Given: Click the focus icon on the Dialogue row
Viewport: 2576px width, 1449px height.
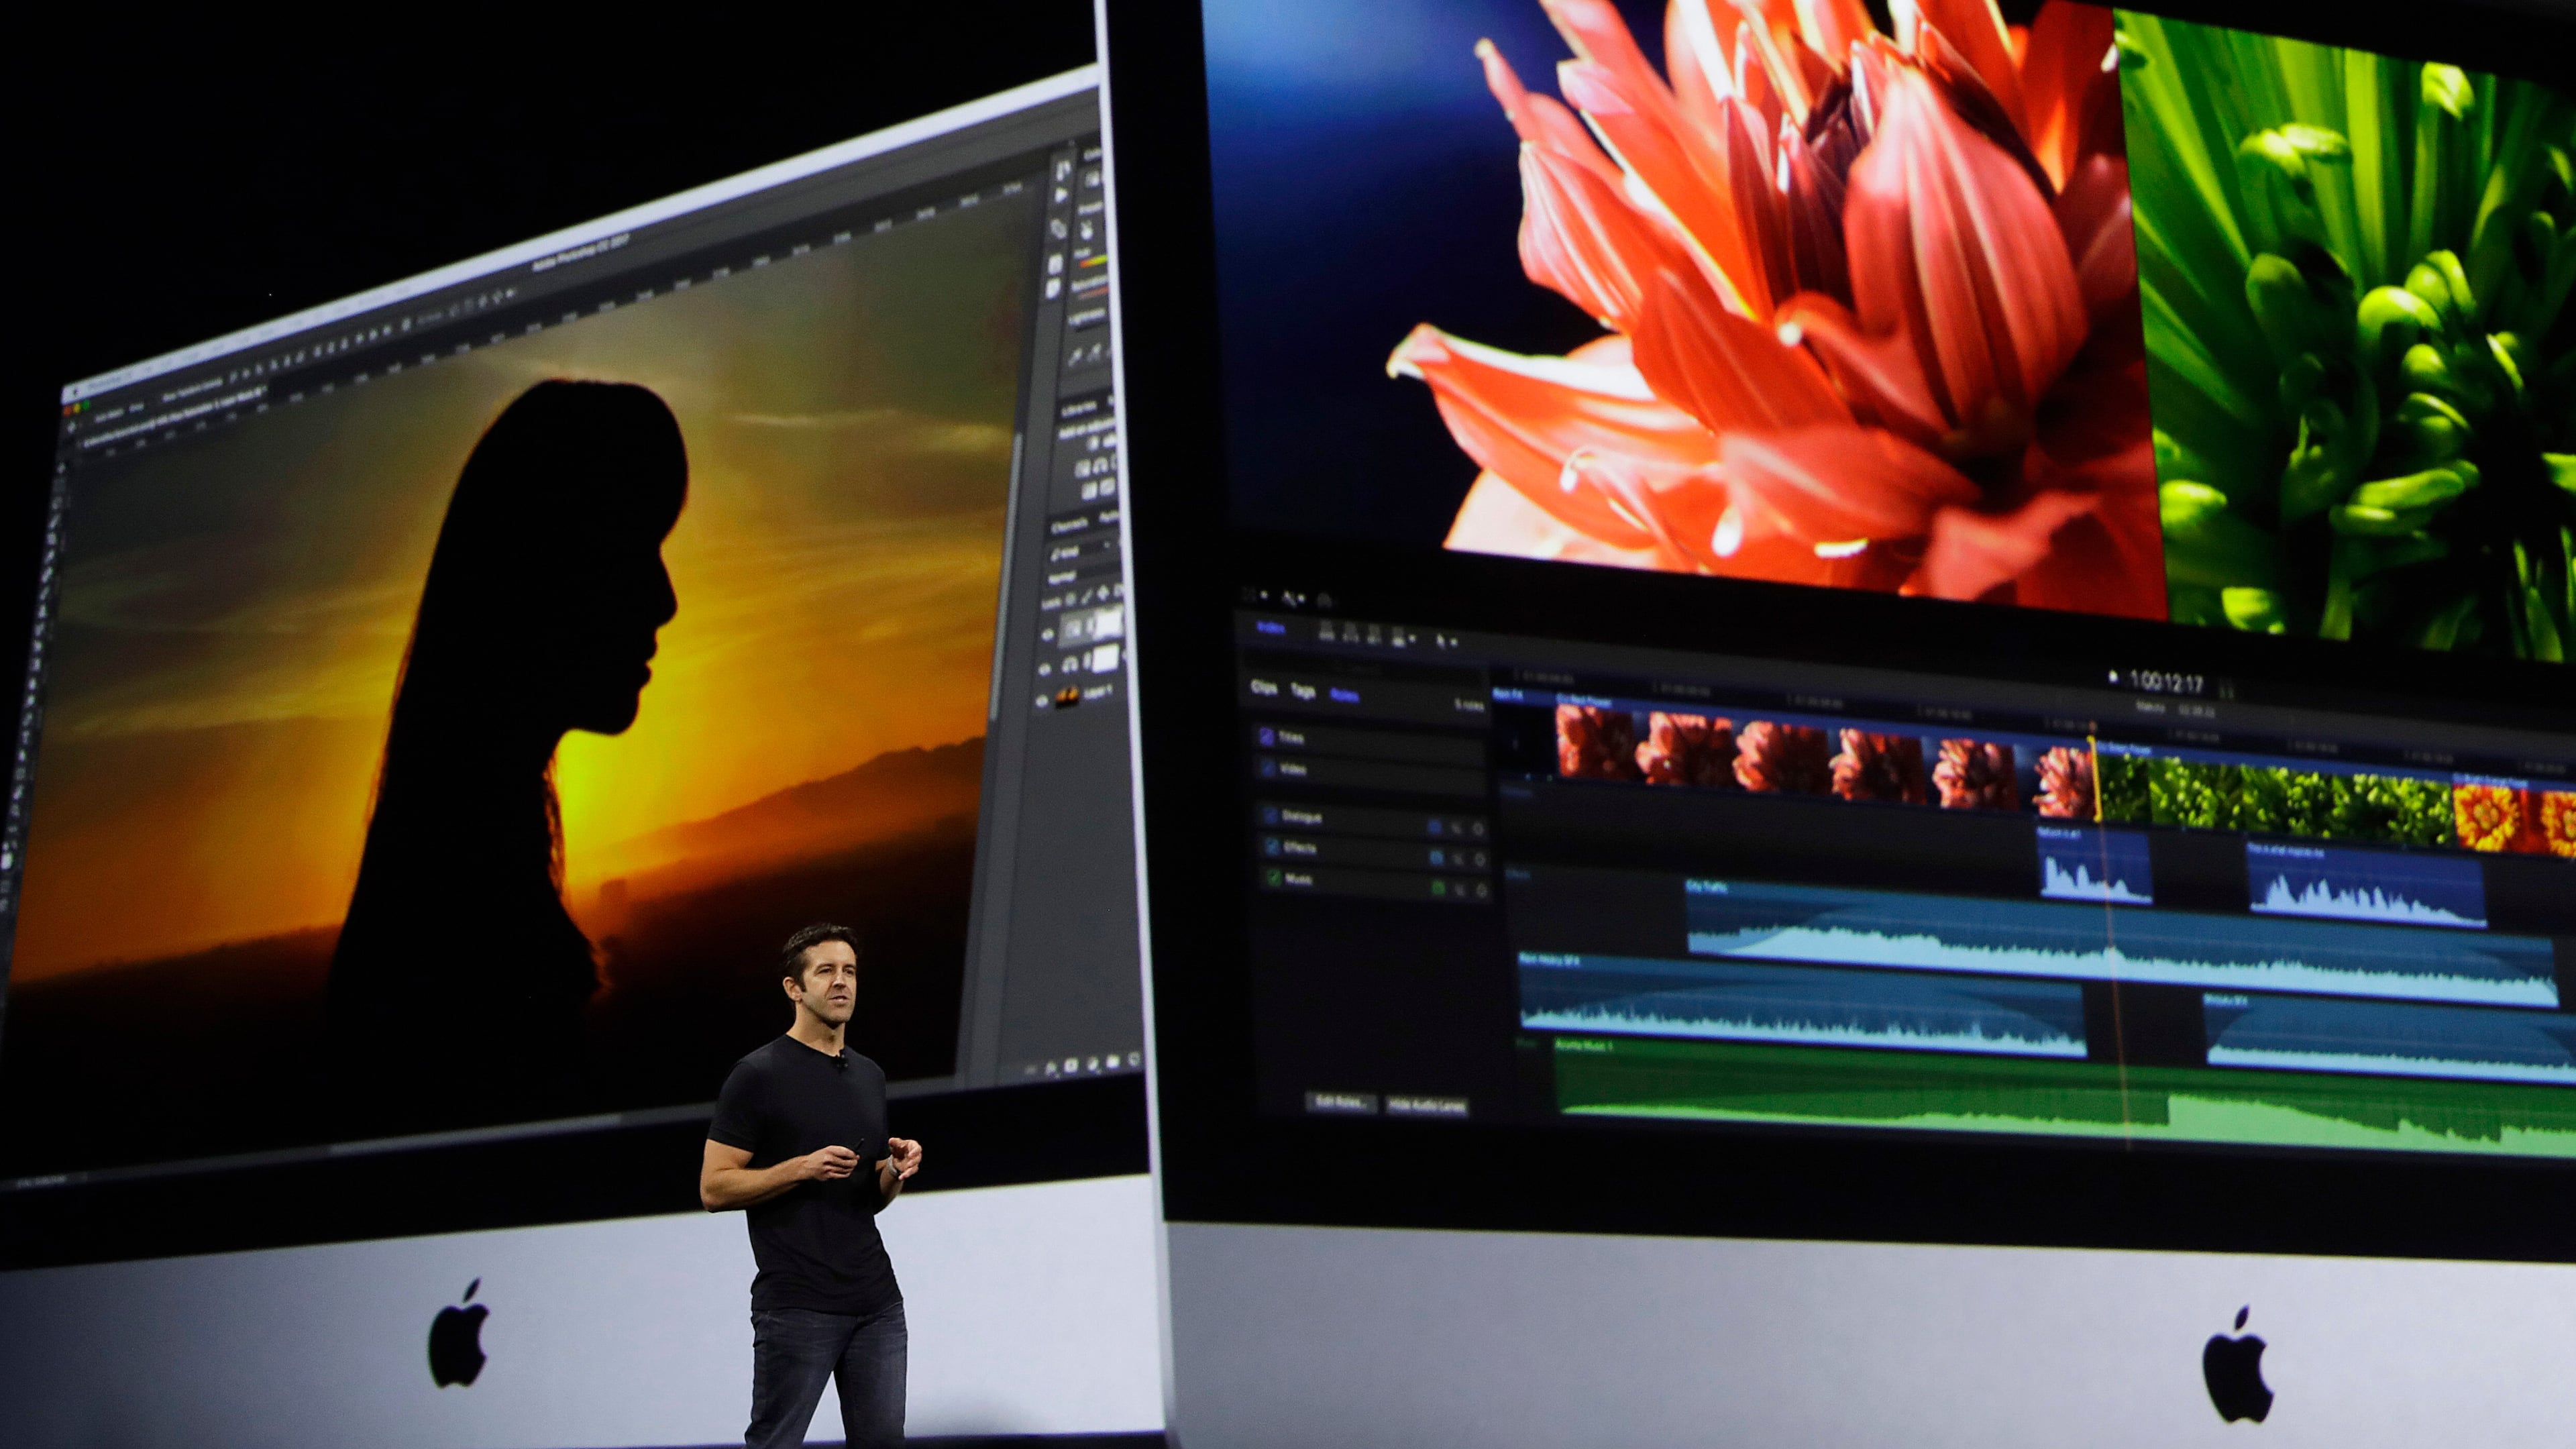Looking at the screenshot, I should (x=1478, y=829).
